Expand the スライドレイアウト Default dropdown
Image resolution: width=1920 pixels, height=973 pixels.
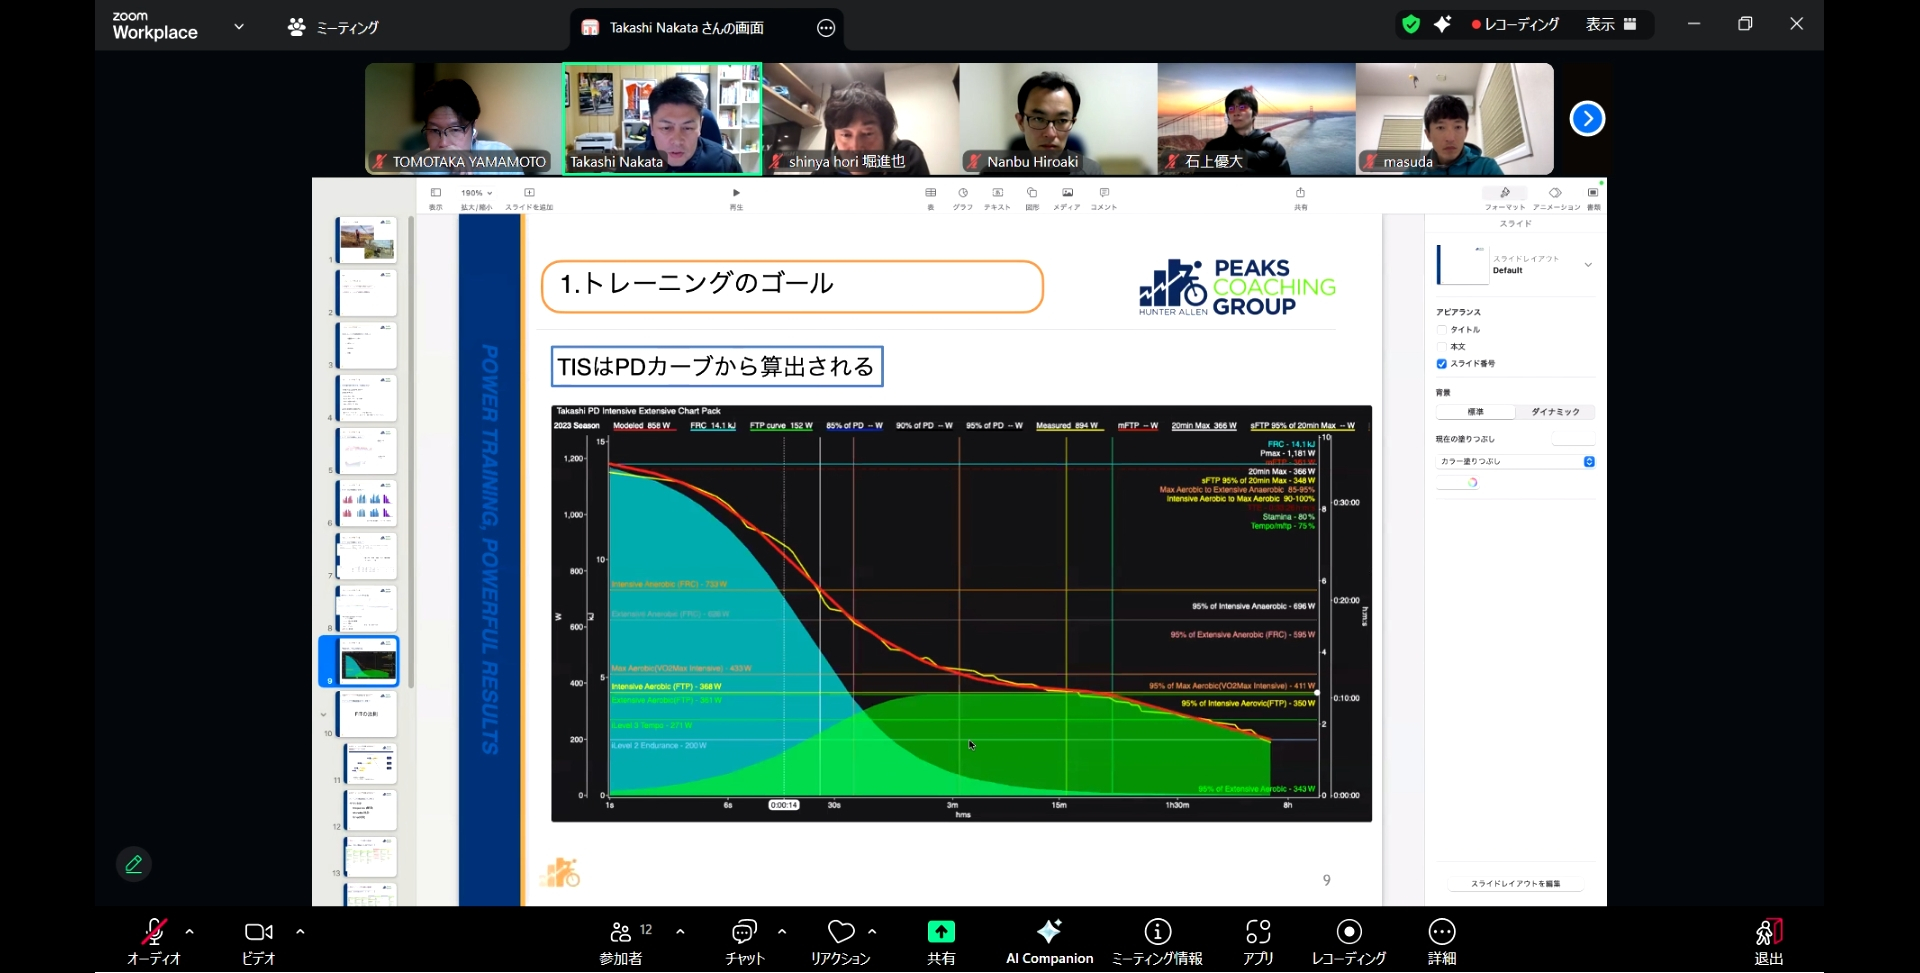(x=1588, y=264)
